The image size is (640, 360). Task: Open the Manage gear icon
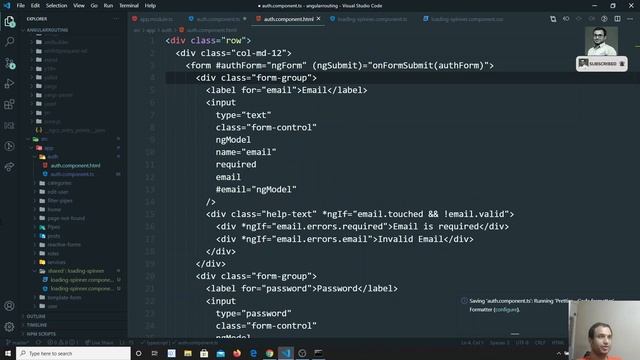[x=9, y=327]
